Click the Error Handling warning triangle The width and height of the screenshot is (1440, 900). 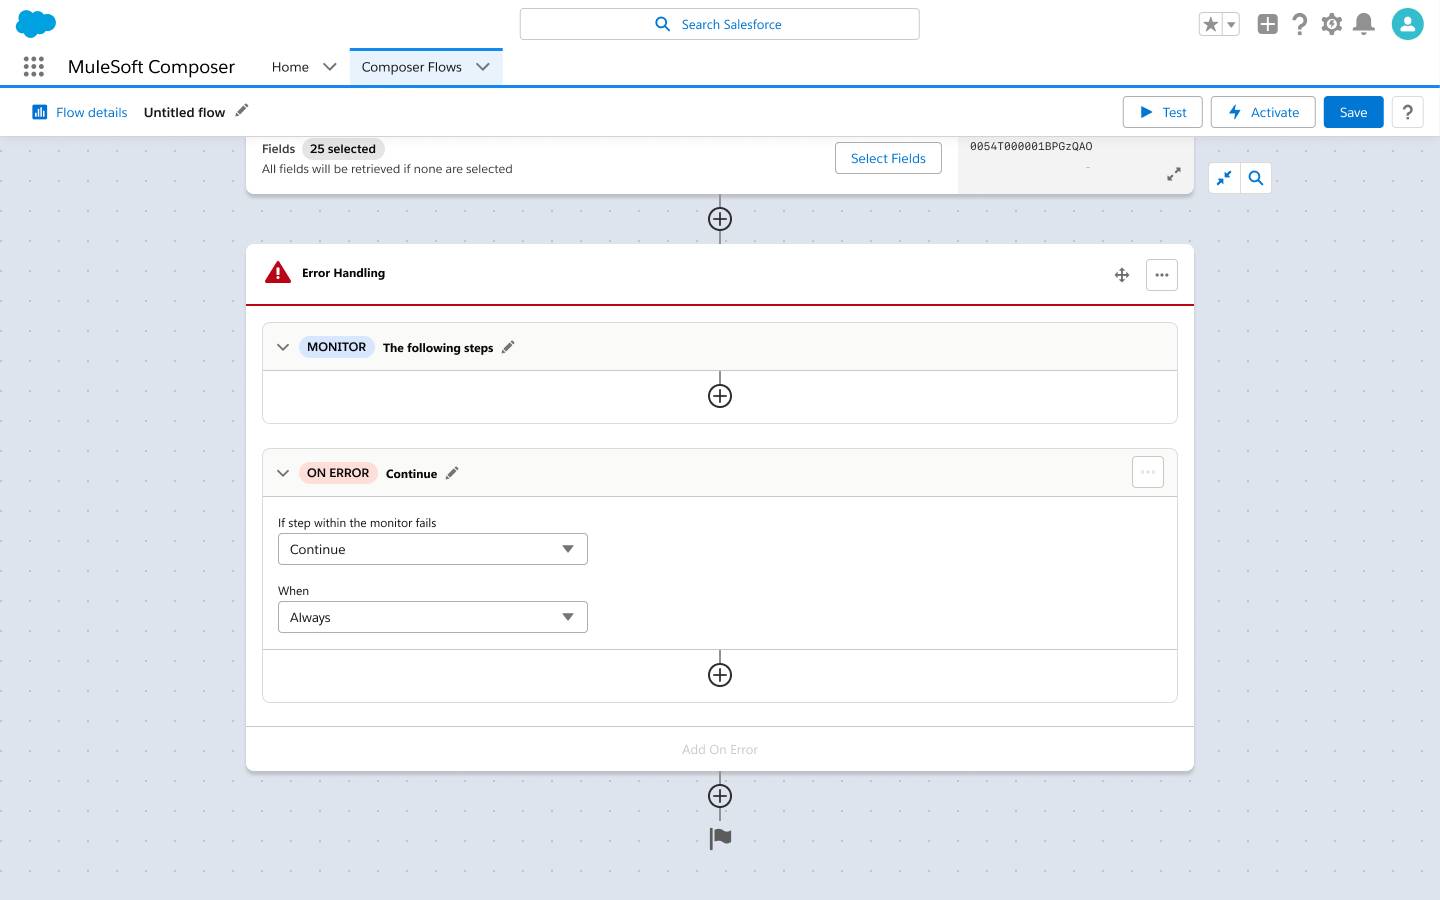[277, 272]
